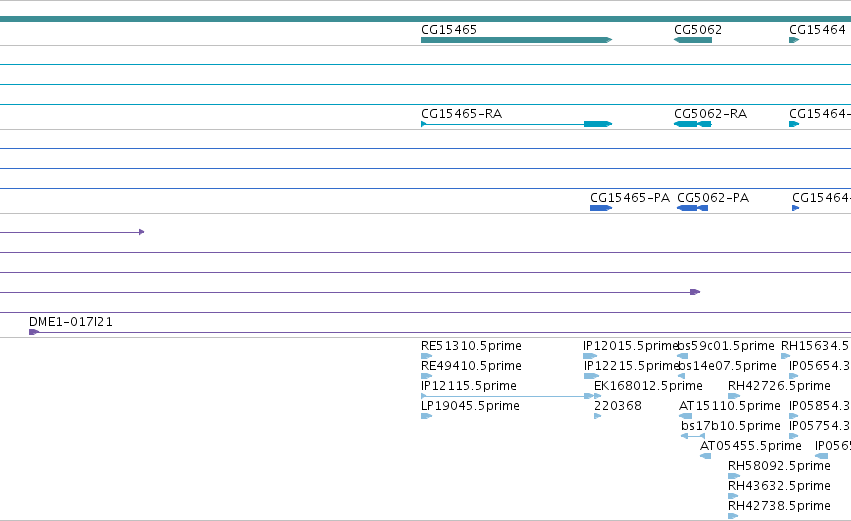Open the CG5062-RA transcript label
The image size is (851, 521).
(710, 114)
